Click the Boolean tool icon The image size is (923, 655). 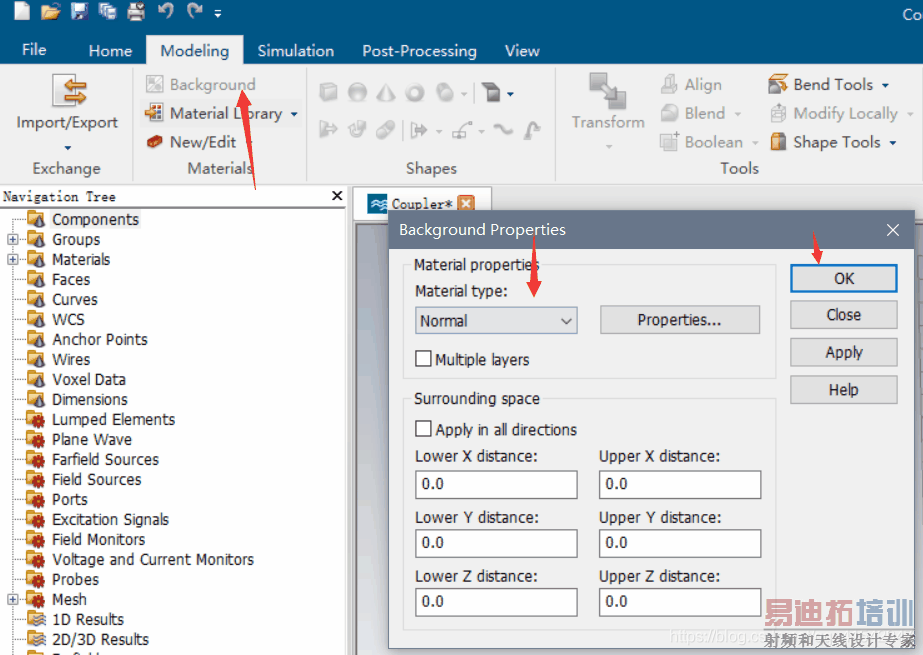pyautogui.click(x=669, y=141)
